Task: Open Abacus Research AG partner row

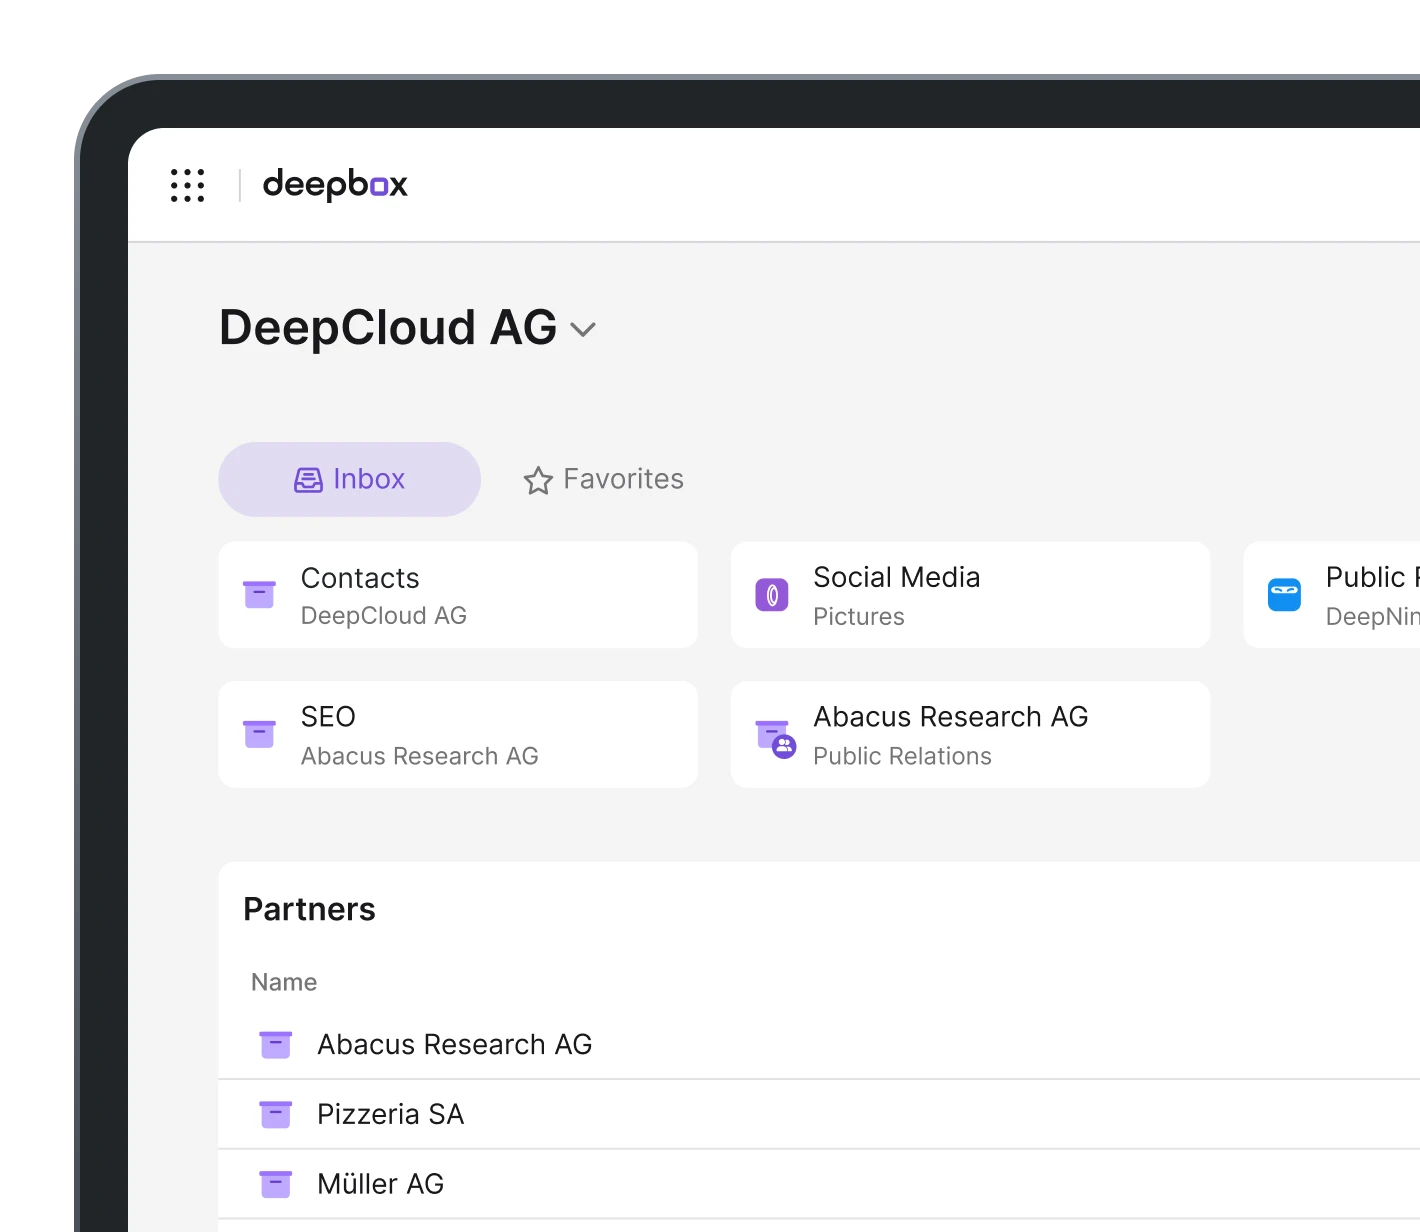Action: pos(819,1044)
